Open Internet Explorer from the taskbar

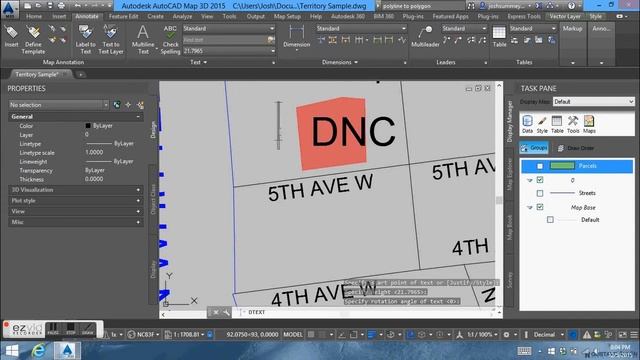tap(39, 351)
